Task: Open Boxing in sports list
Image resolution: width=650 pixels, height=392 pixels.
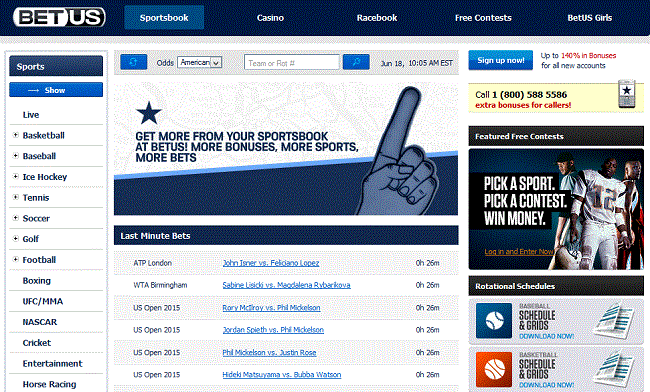Action: tap(36, 281)
